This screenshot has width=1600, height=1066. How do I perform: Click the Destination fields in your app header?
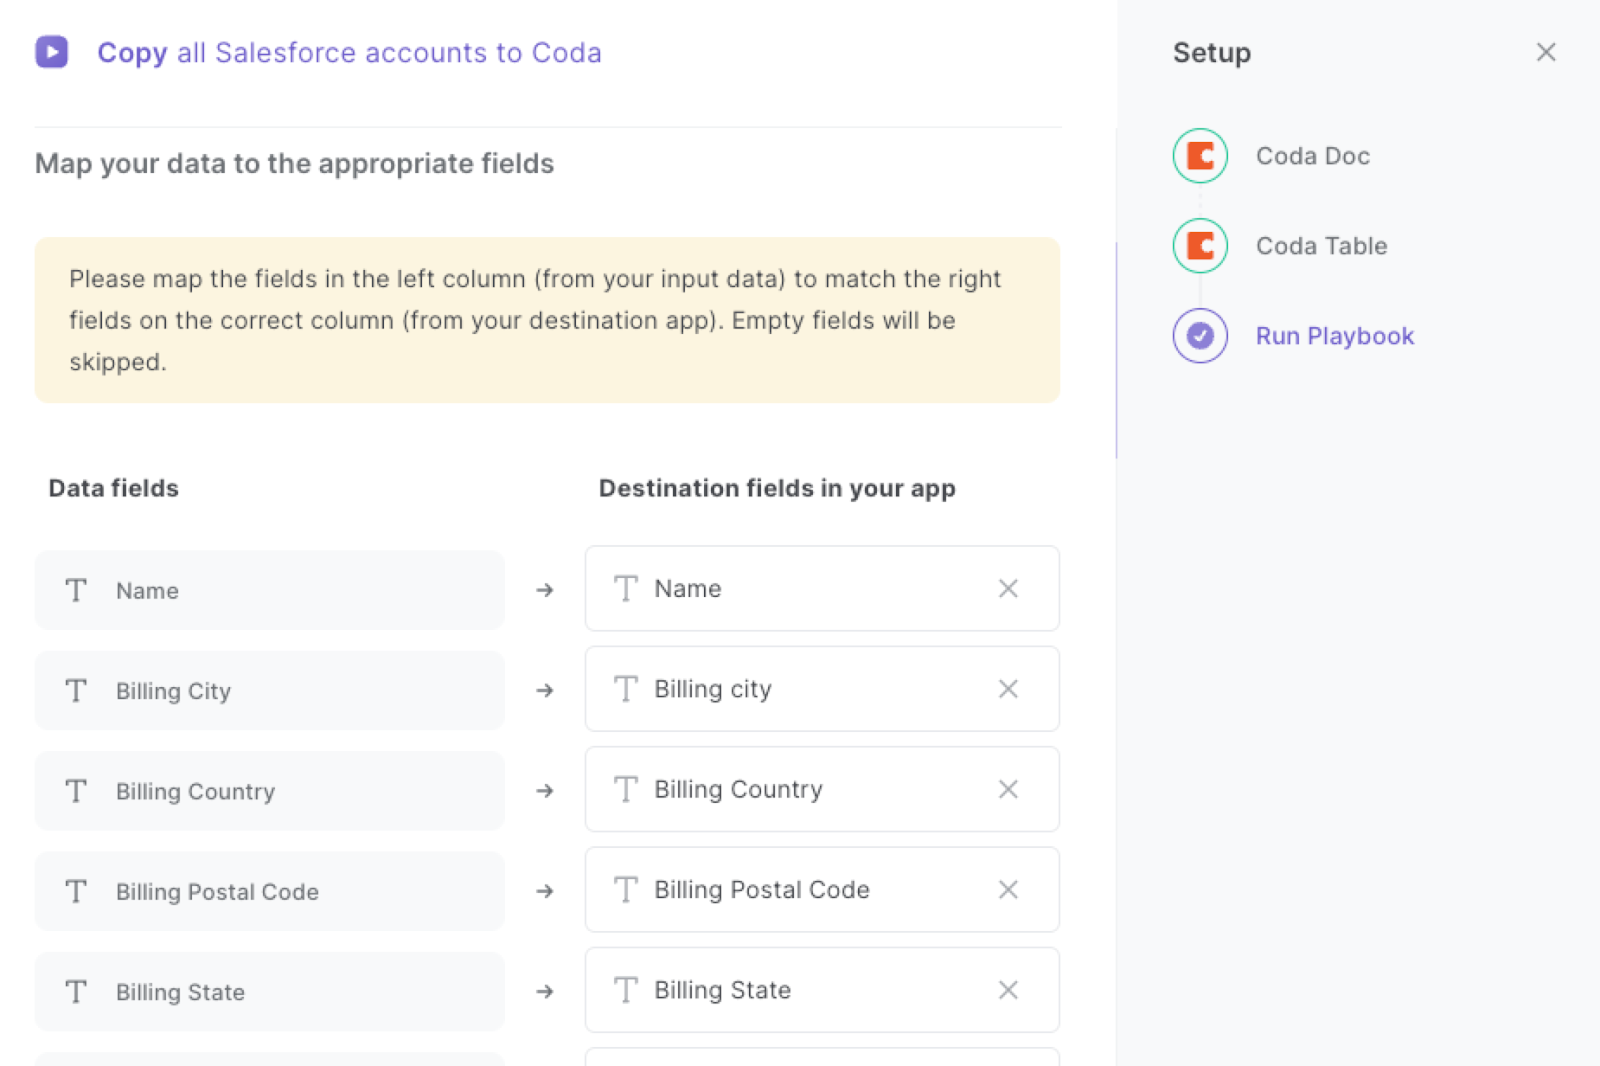(777, 488)
